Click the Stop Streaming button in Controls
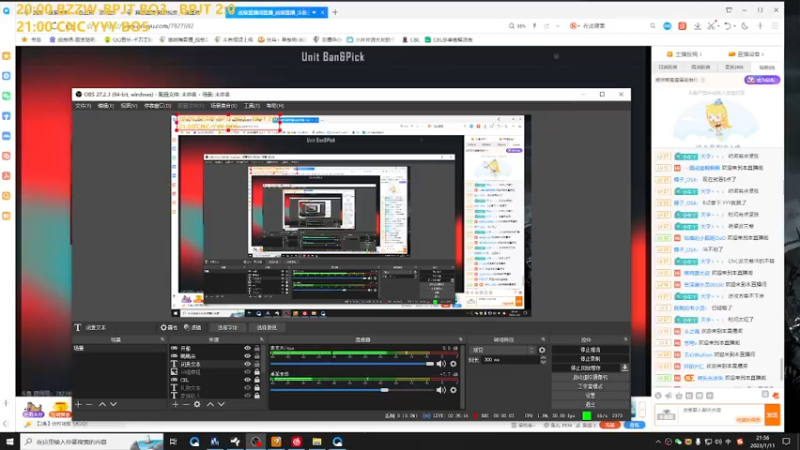The width and height of the screenshot is (800, 450). pyautogui.click(x=590, y=350)
